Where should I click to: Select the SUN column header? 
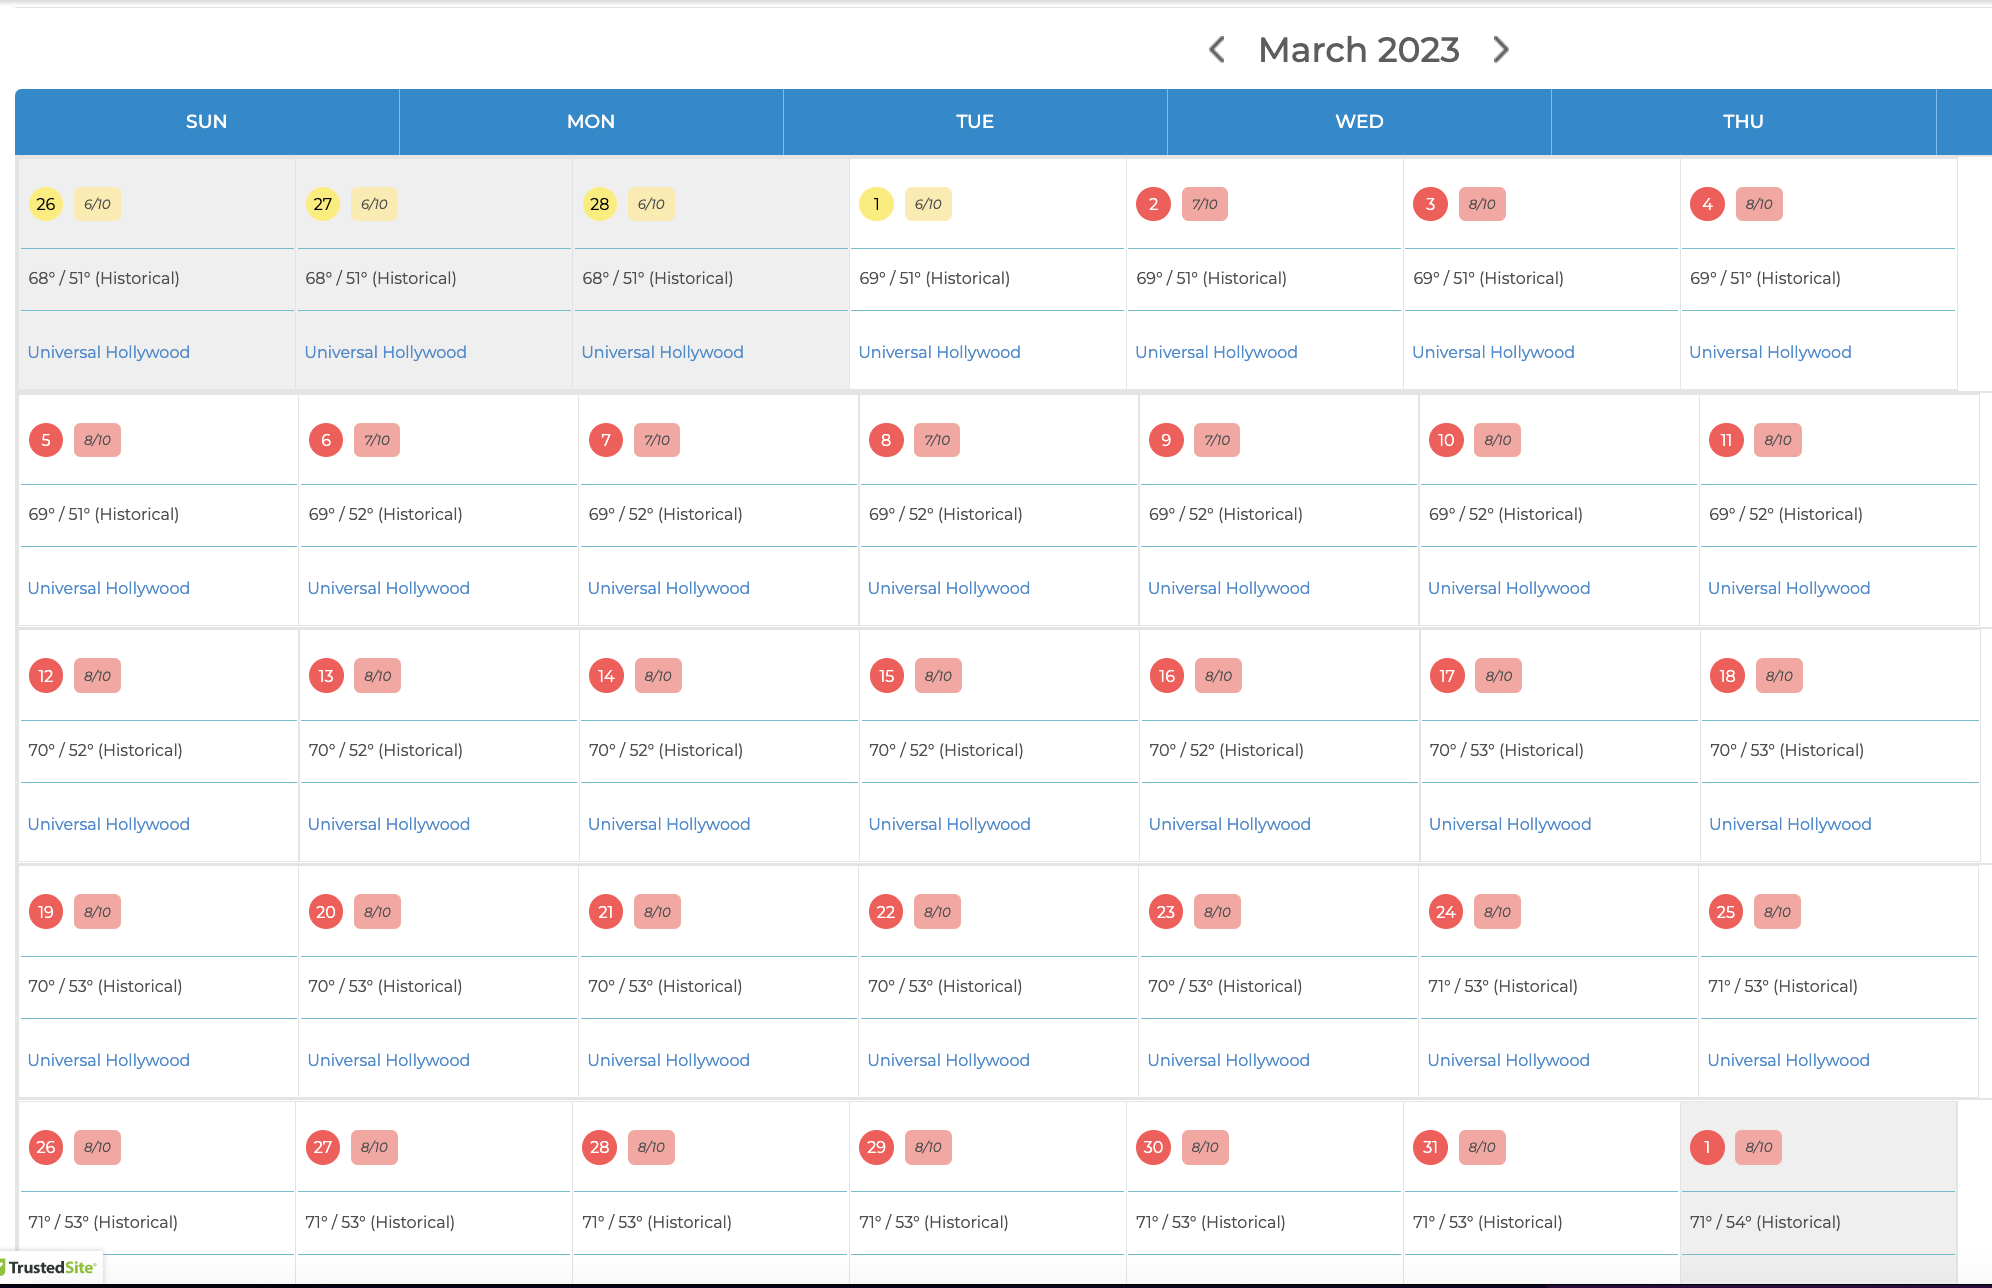click(207, 121)
